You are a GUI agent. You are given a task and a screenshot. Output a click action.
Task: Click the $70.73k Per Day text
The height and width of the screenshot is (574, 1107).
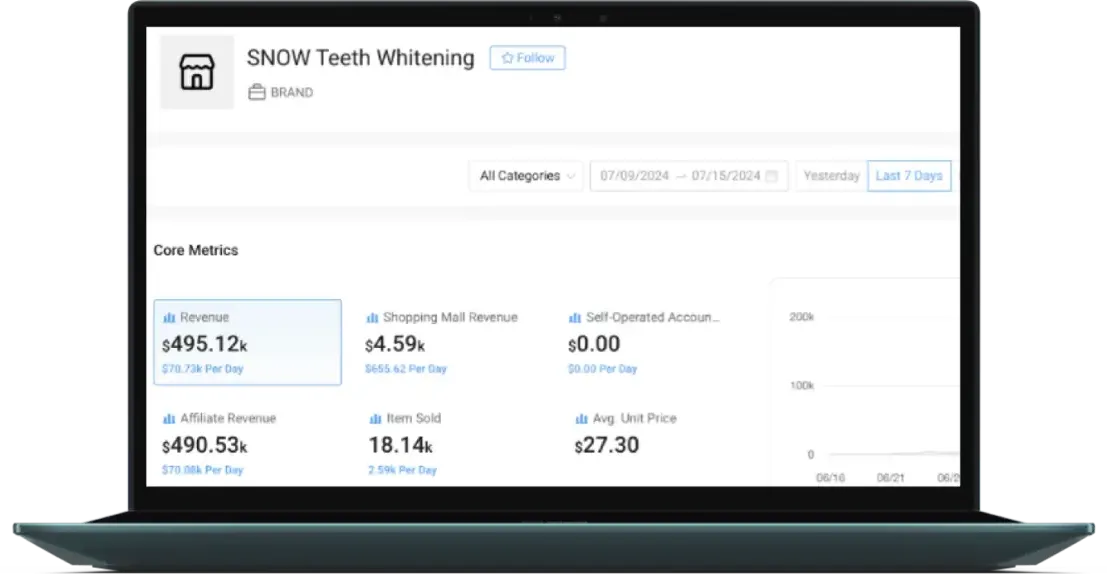(203, 369)
